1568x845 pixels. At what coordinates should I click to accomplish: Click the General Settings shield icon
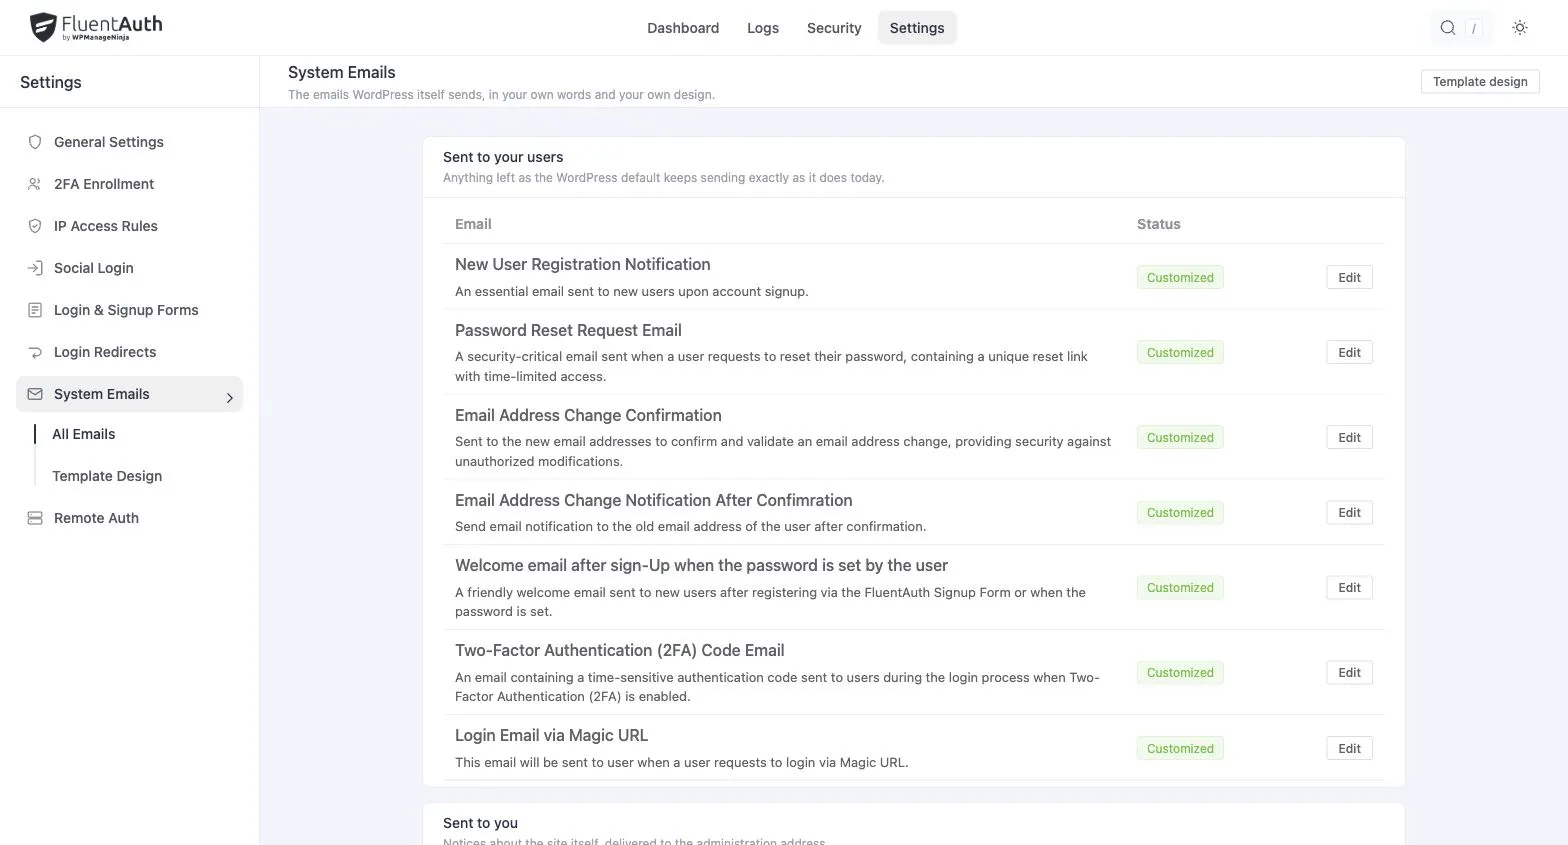click(35, 142)
